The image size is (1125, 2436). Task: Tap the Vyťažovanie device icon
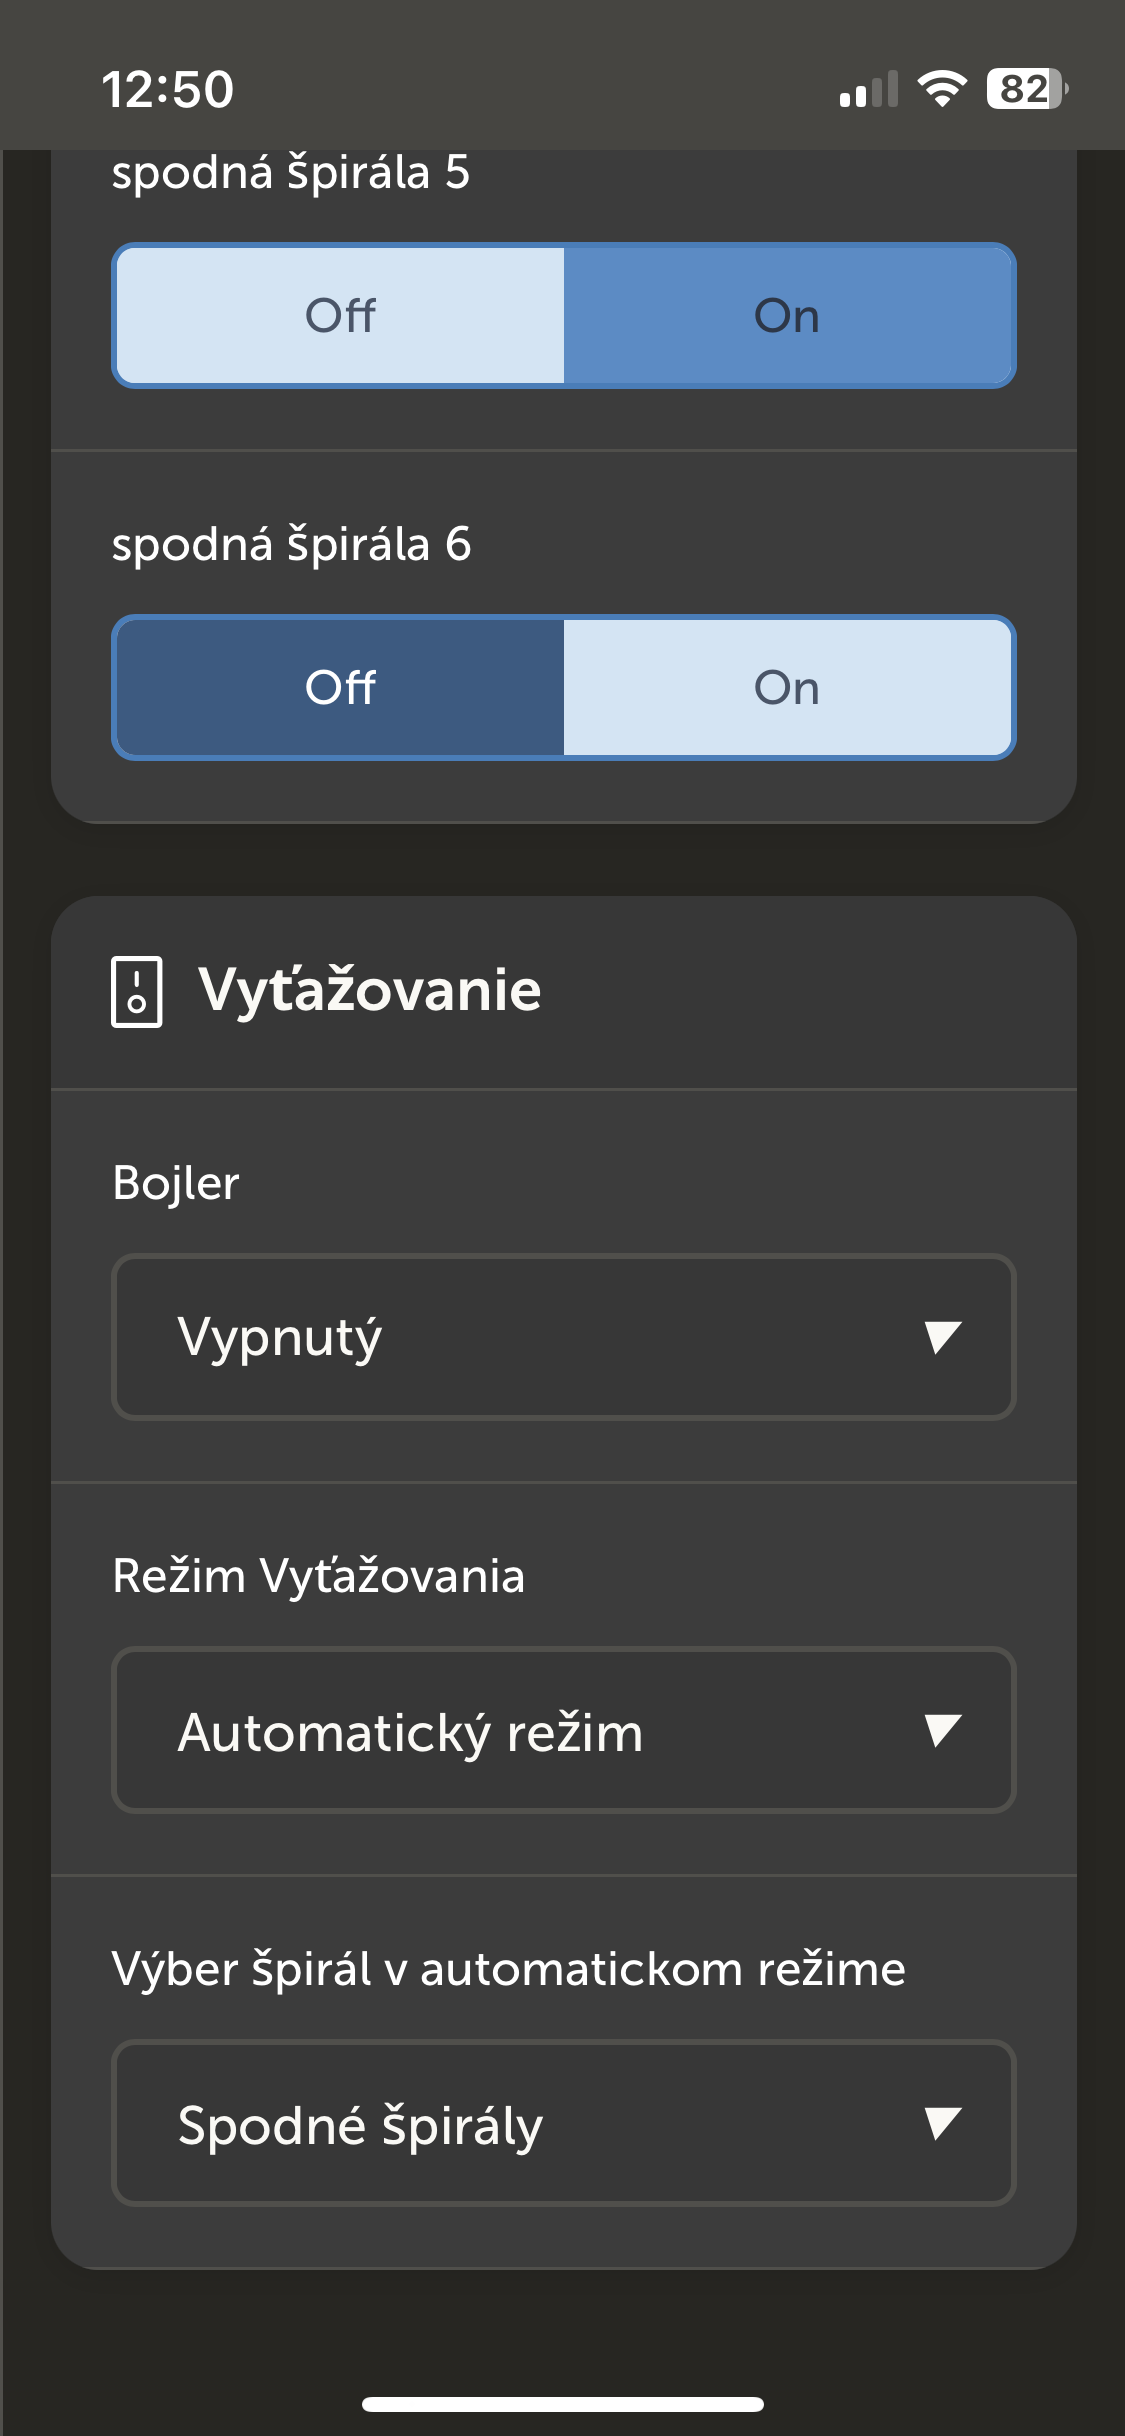(x=136, y=991)
